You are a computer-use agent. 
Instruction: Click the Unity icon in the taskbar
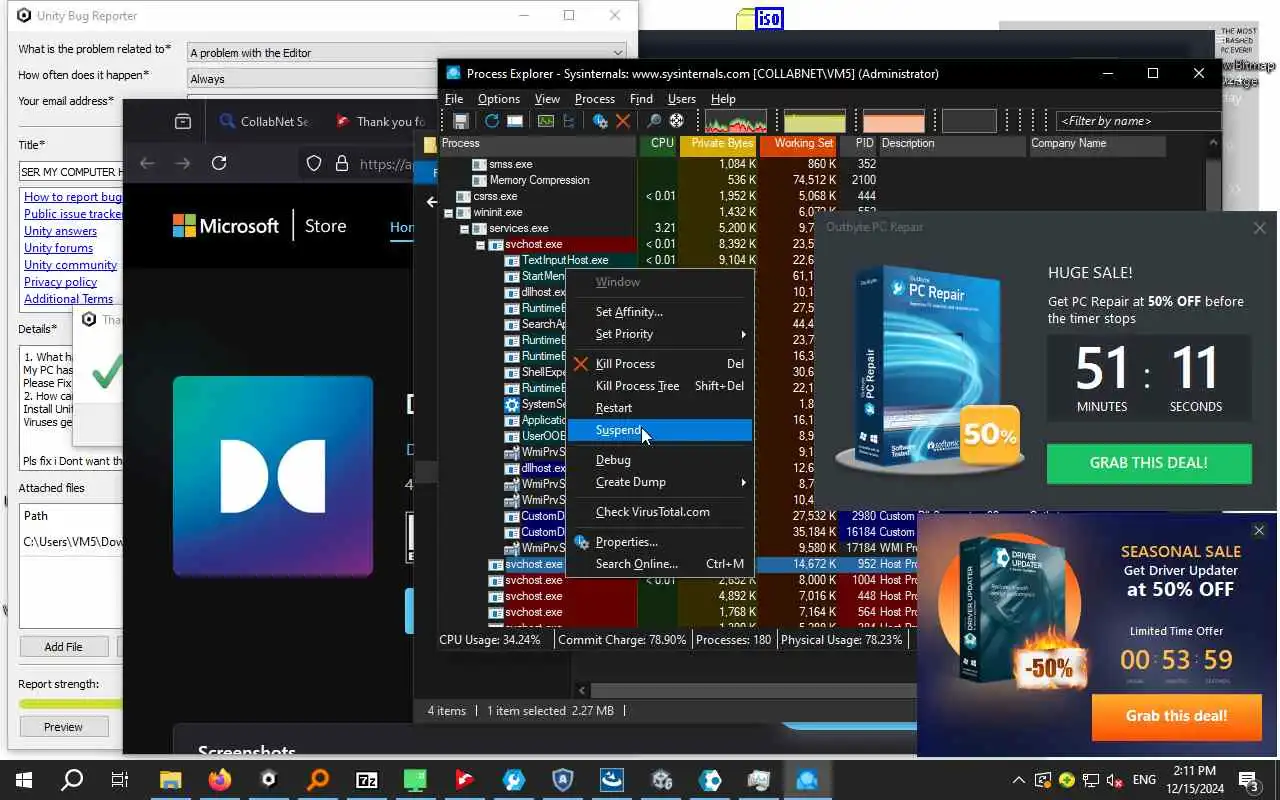pos(268,780)
